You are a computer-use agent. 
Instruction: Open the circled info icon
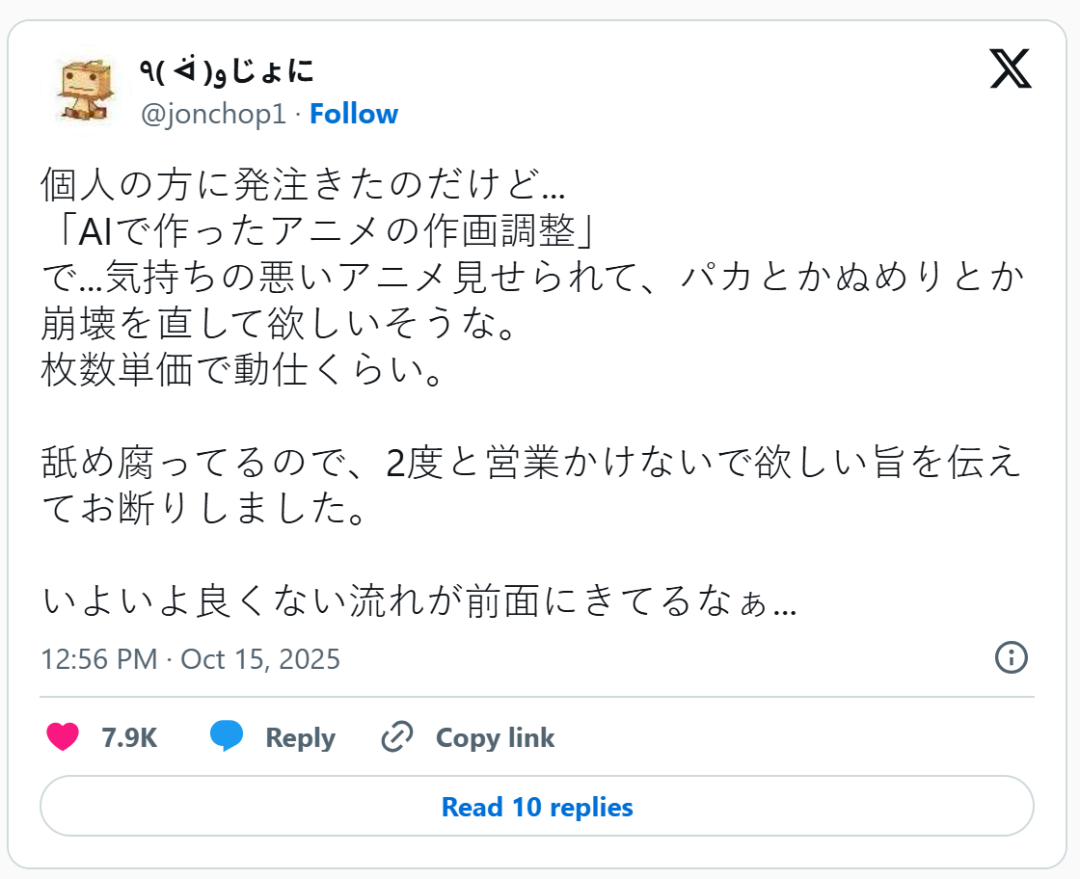1011,658
